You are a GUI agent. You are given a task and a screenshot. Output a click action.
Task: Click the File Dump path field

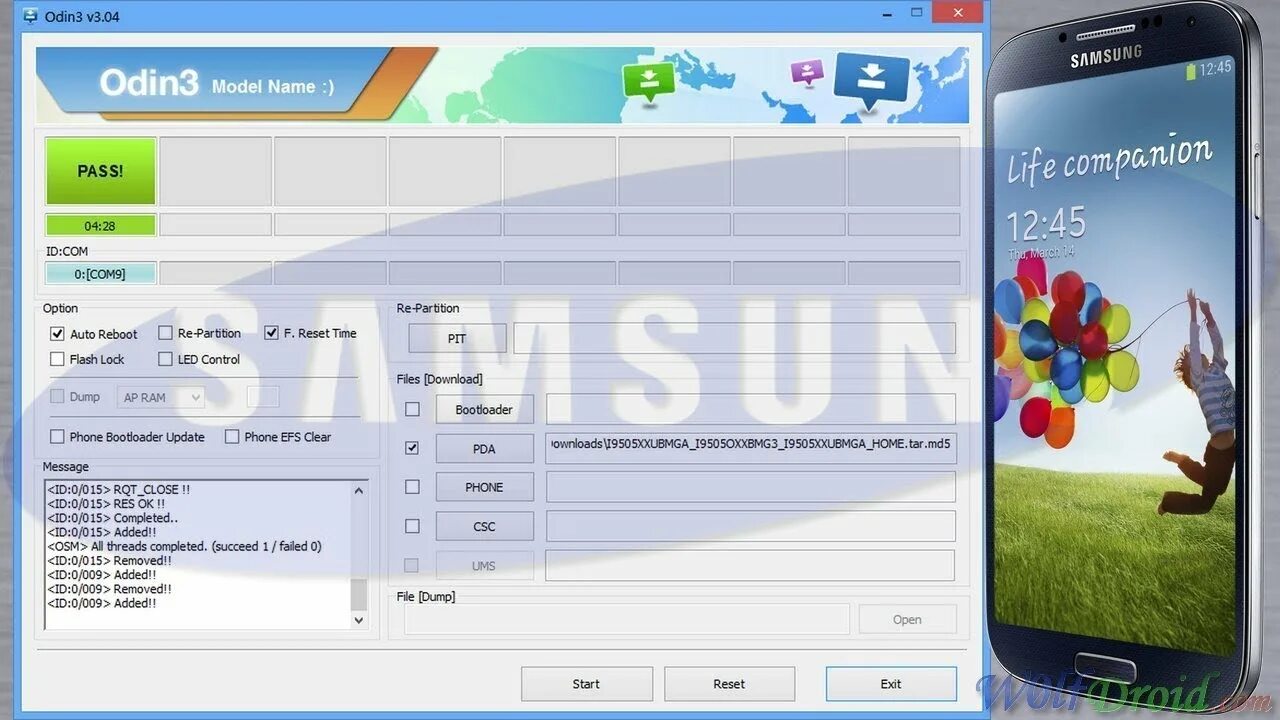tap(627, 619)
